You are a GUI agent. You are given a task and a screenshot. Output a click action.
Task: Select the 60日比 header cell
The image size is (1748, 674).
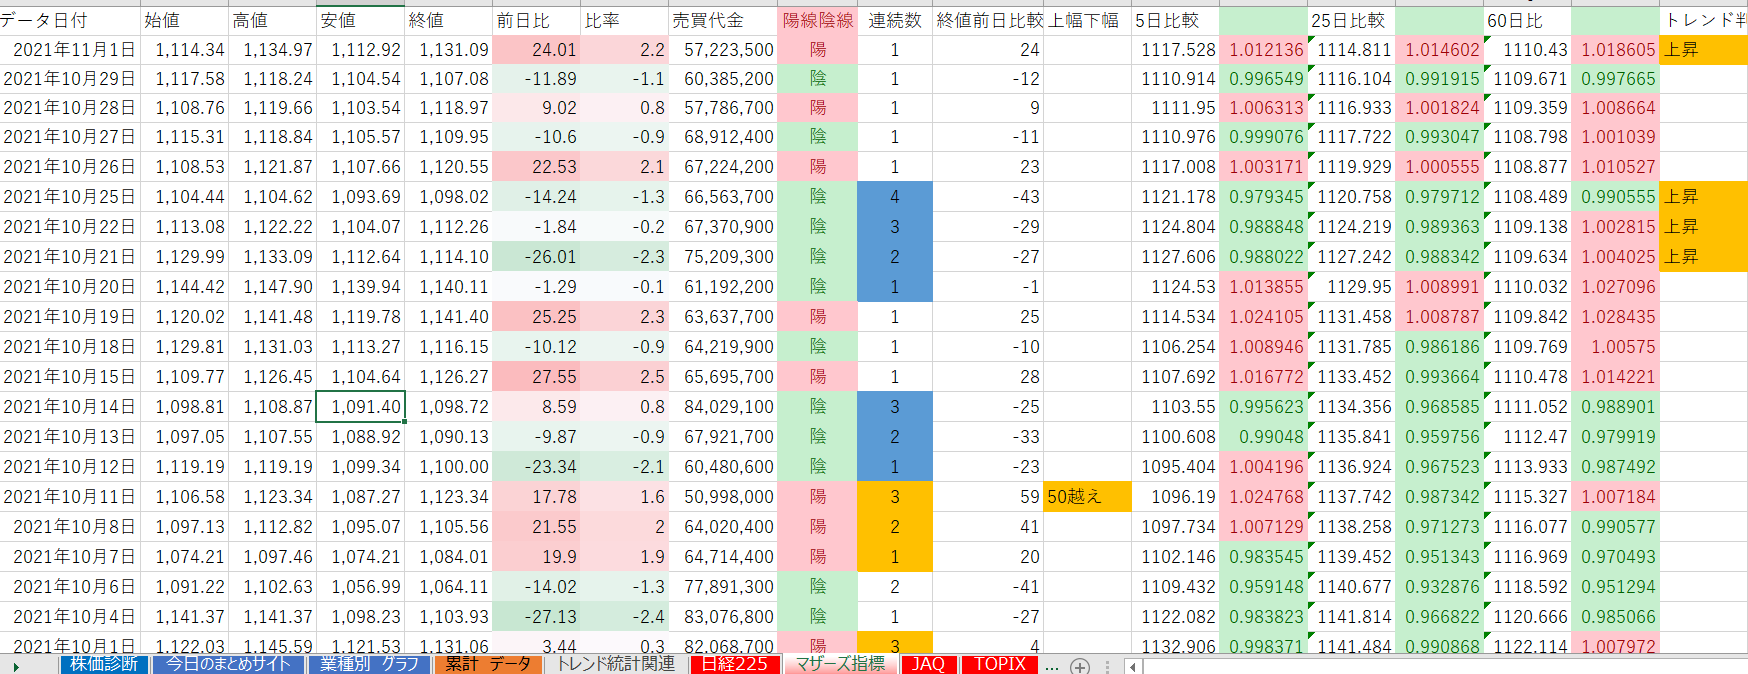point(1527,20)
